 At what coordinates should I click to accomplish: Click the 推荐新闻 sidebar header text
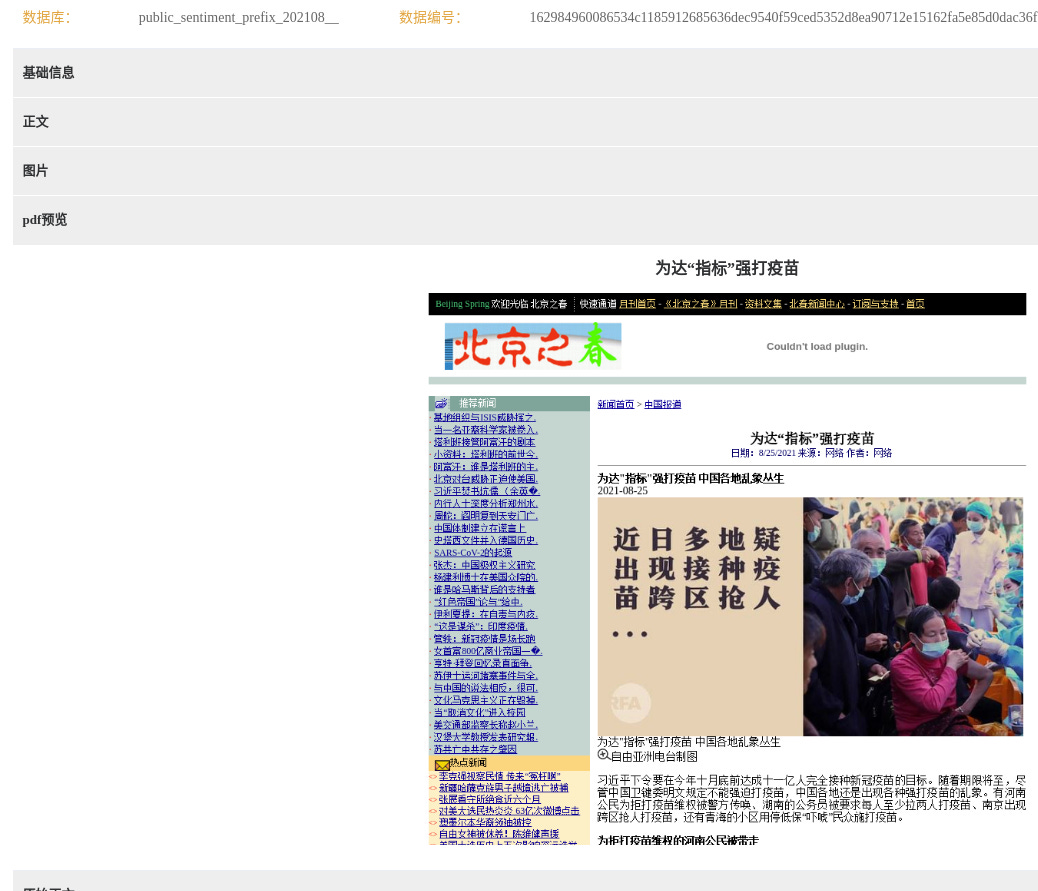click(x=477, y=403)
